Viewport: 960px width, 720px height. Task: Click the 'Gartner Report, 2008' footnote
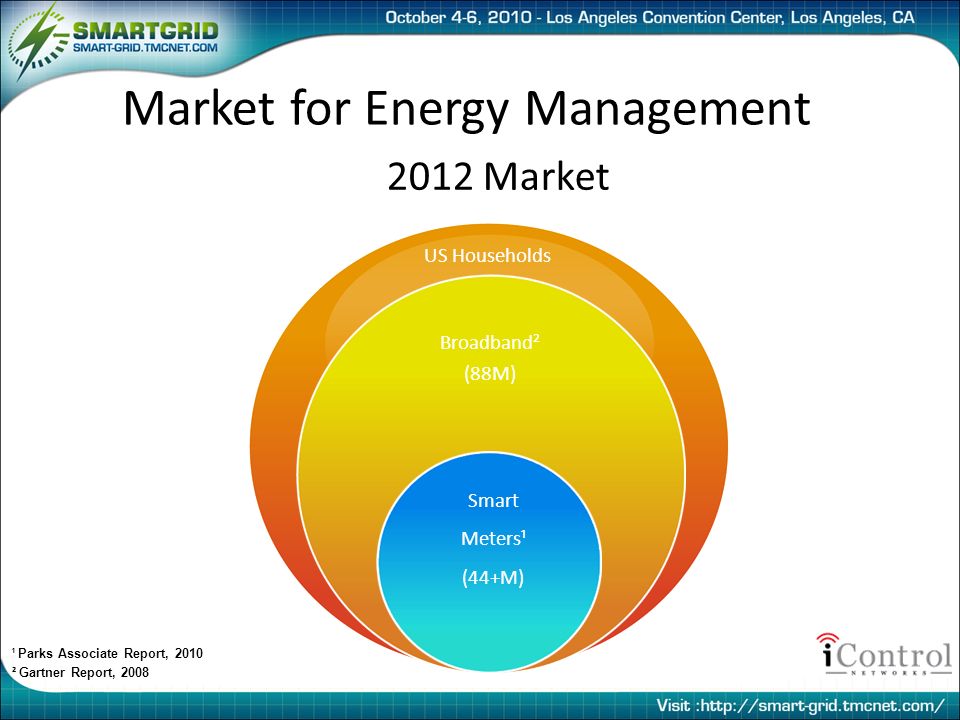point(81,672)
